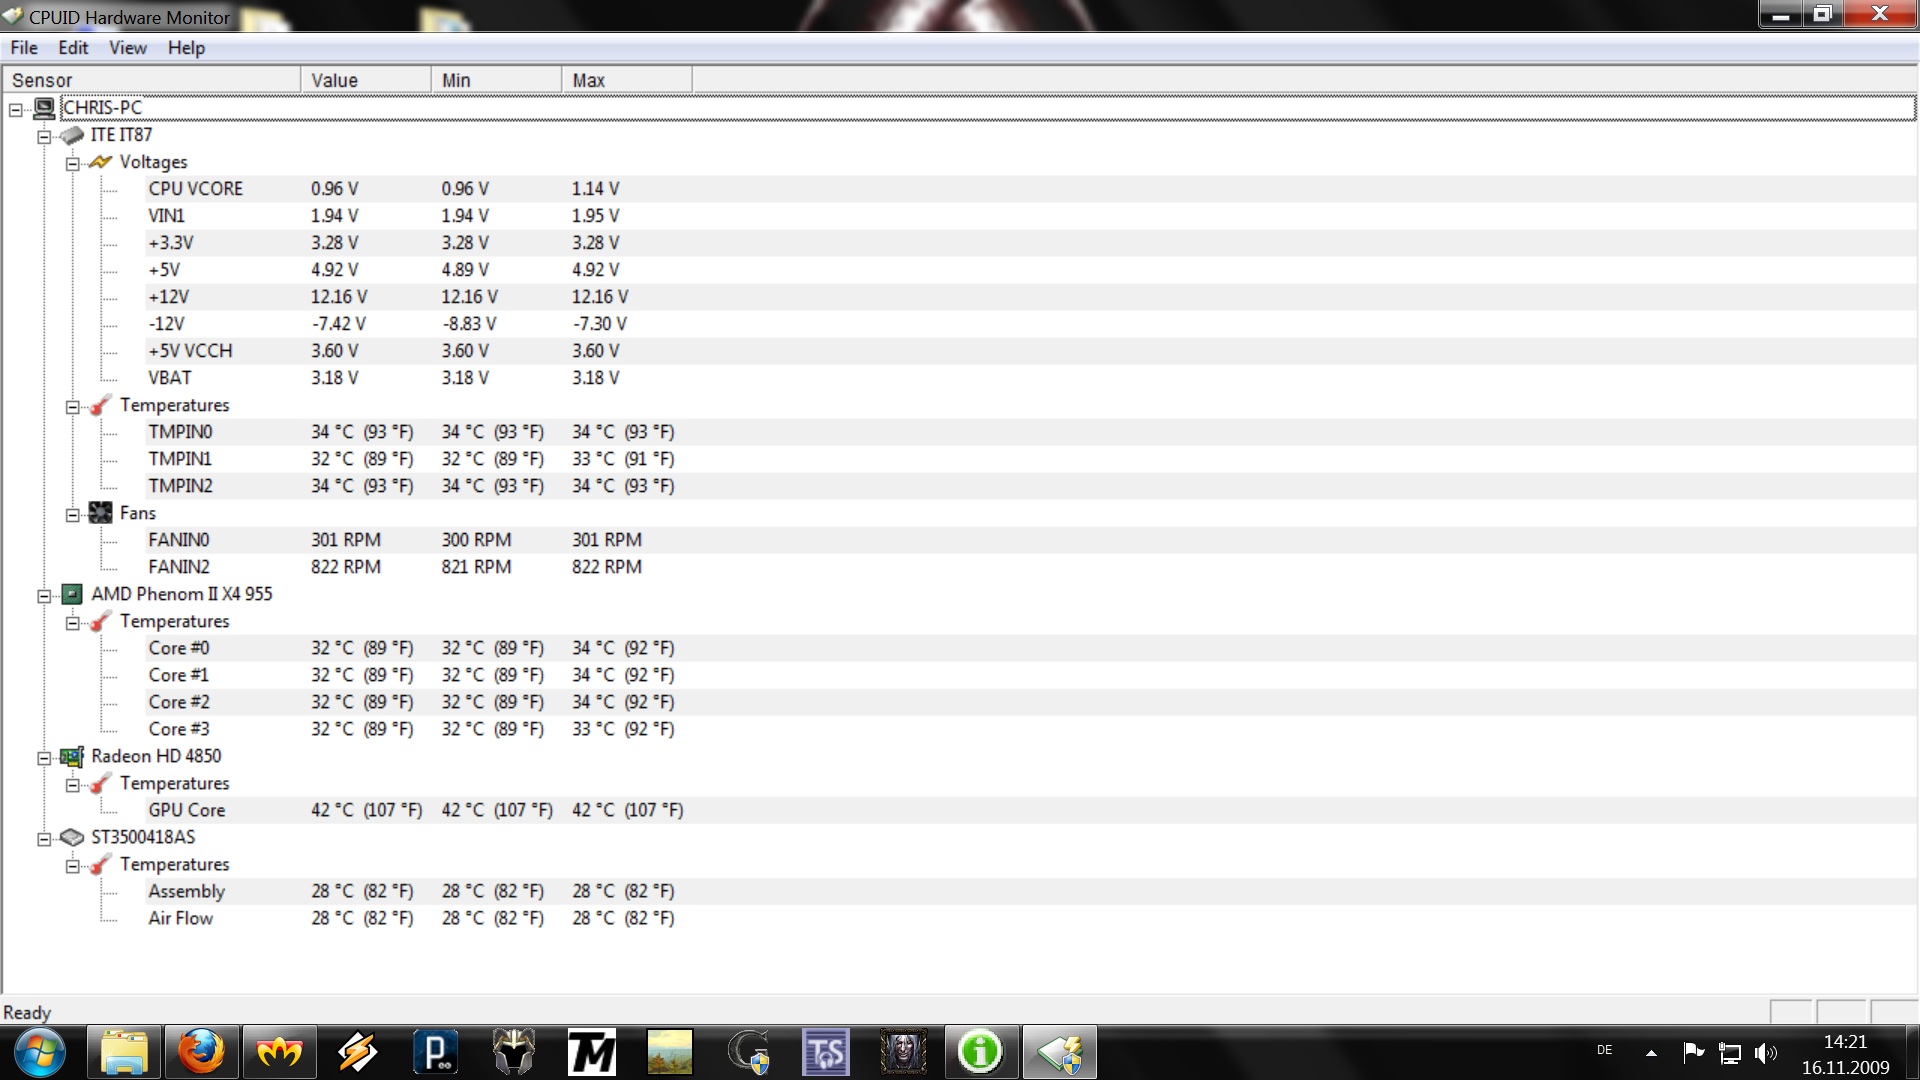This screenshot has height=1080, width=1920.
Task: Collapse the ITE IT87 Temperatures group
Action: 73,406
